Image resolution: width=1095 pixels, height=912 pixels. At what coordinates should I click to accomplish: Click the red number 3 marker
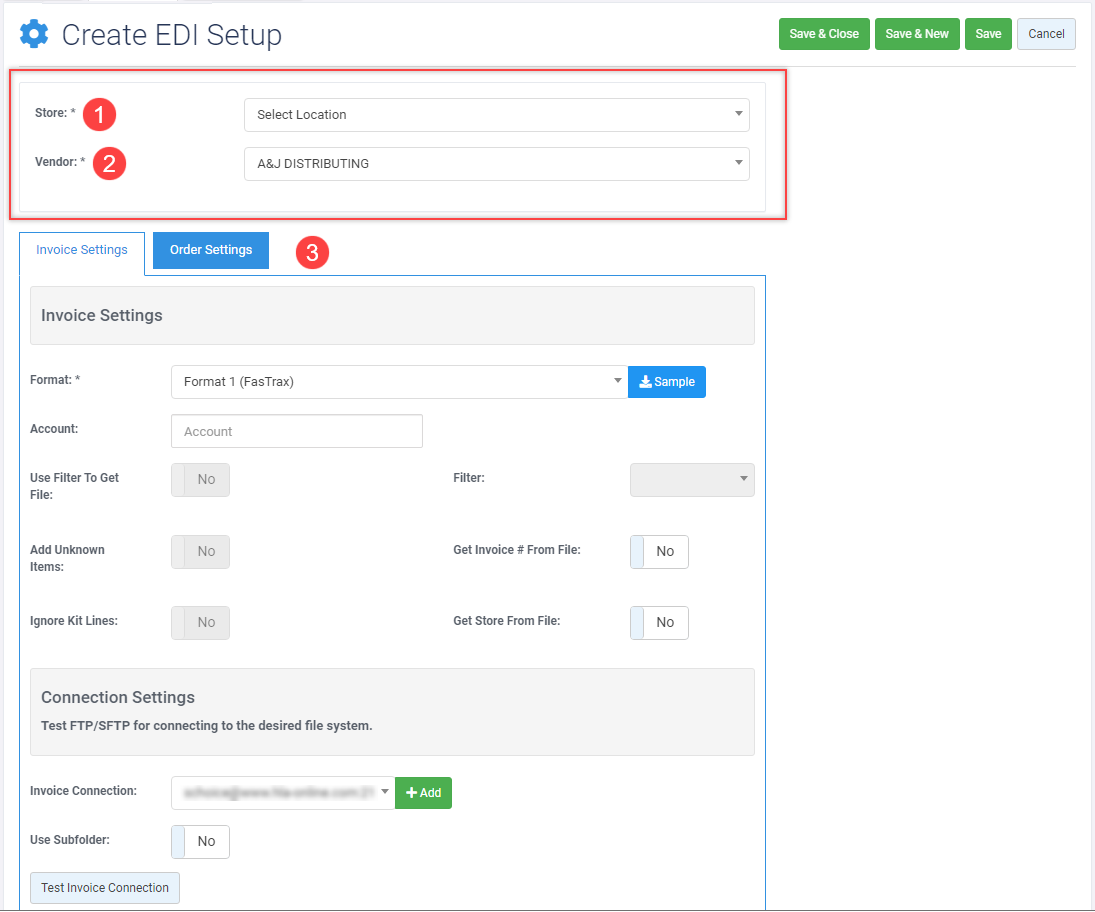click(312, 253)
